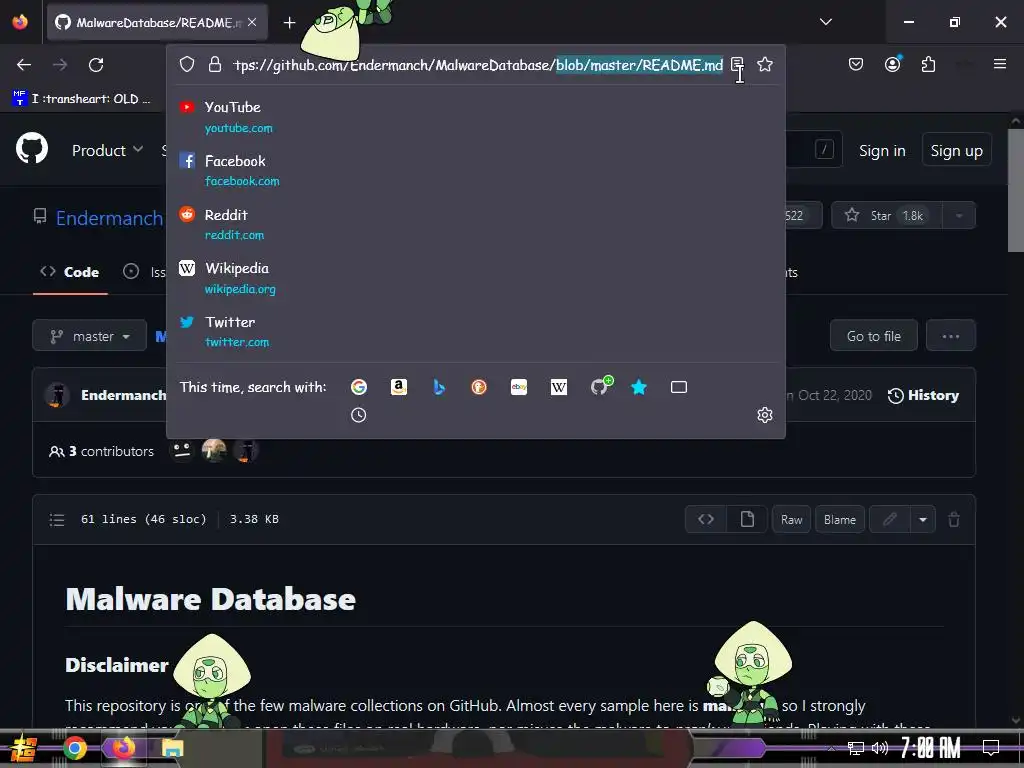This screenshot has height=768, width=1024.
Task: Open the bookmarks toolbar item 'I :transheart: OLD'
Action: point(82,99)
